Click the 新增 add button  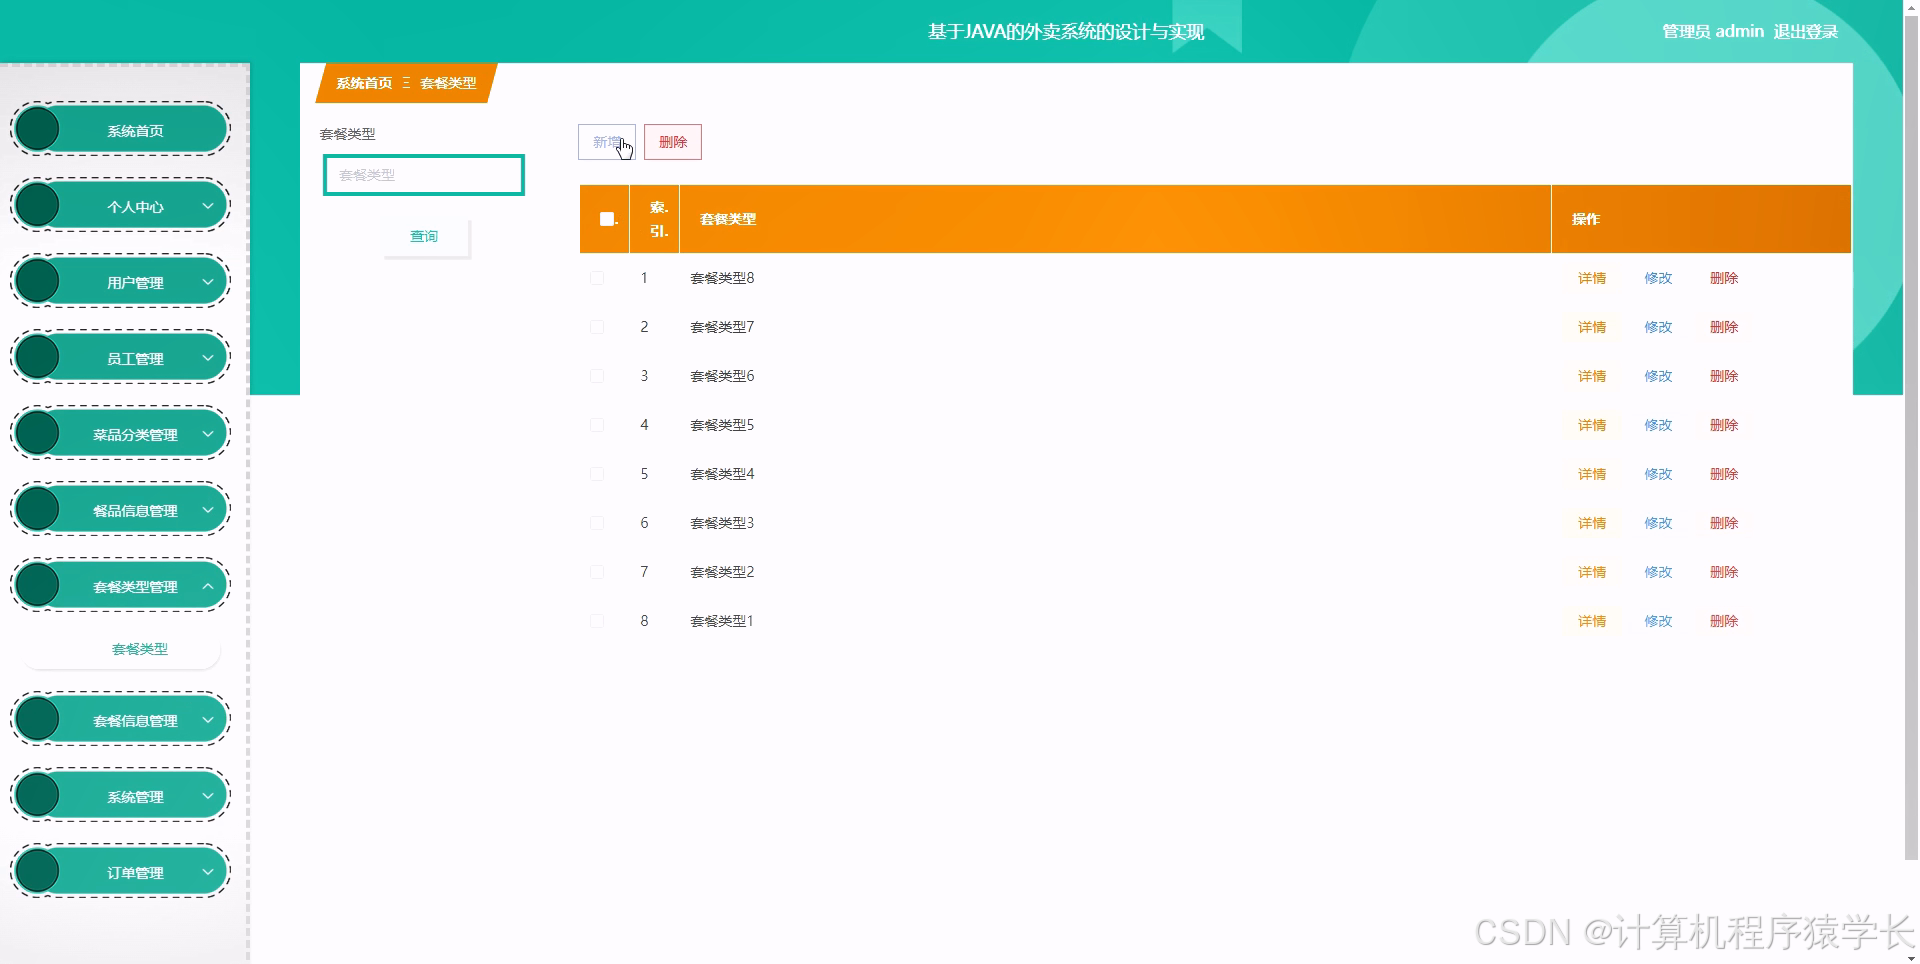coord(607,142)
